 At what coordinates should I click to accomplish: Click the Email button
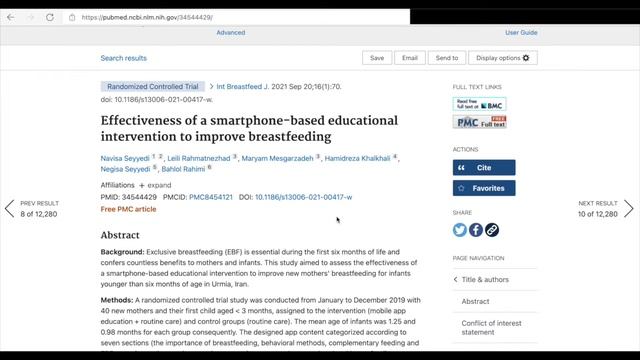coord(410,58)
